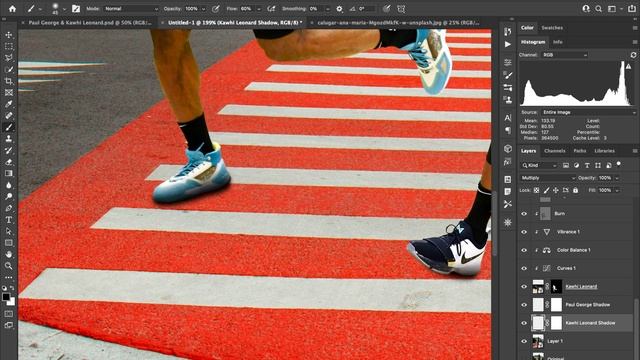Select the Rectangular Marquee tool
Image resolution: width=640 pixels, height=360 pixels.
point(9,47)
